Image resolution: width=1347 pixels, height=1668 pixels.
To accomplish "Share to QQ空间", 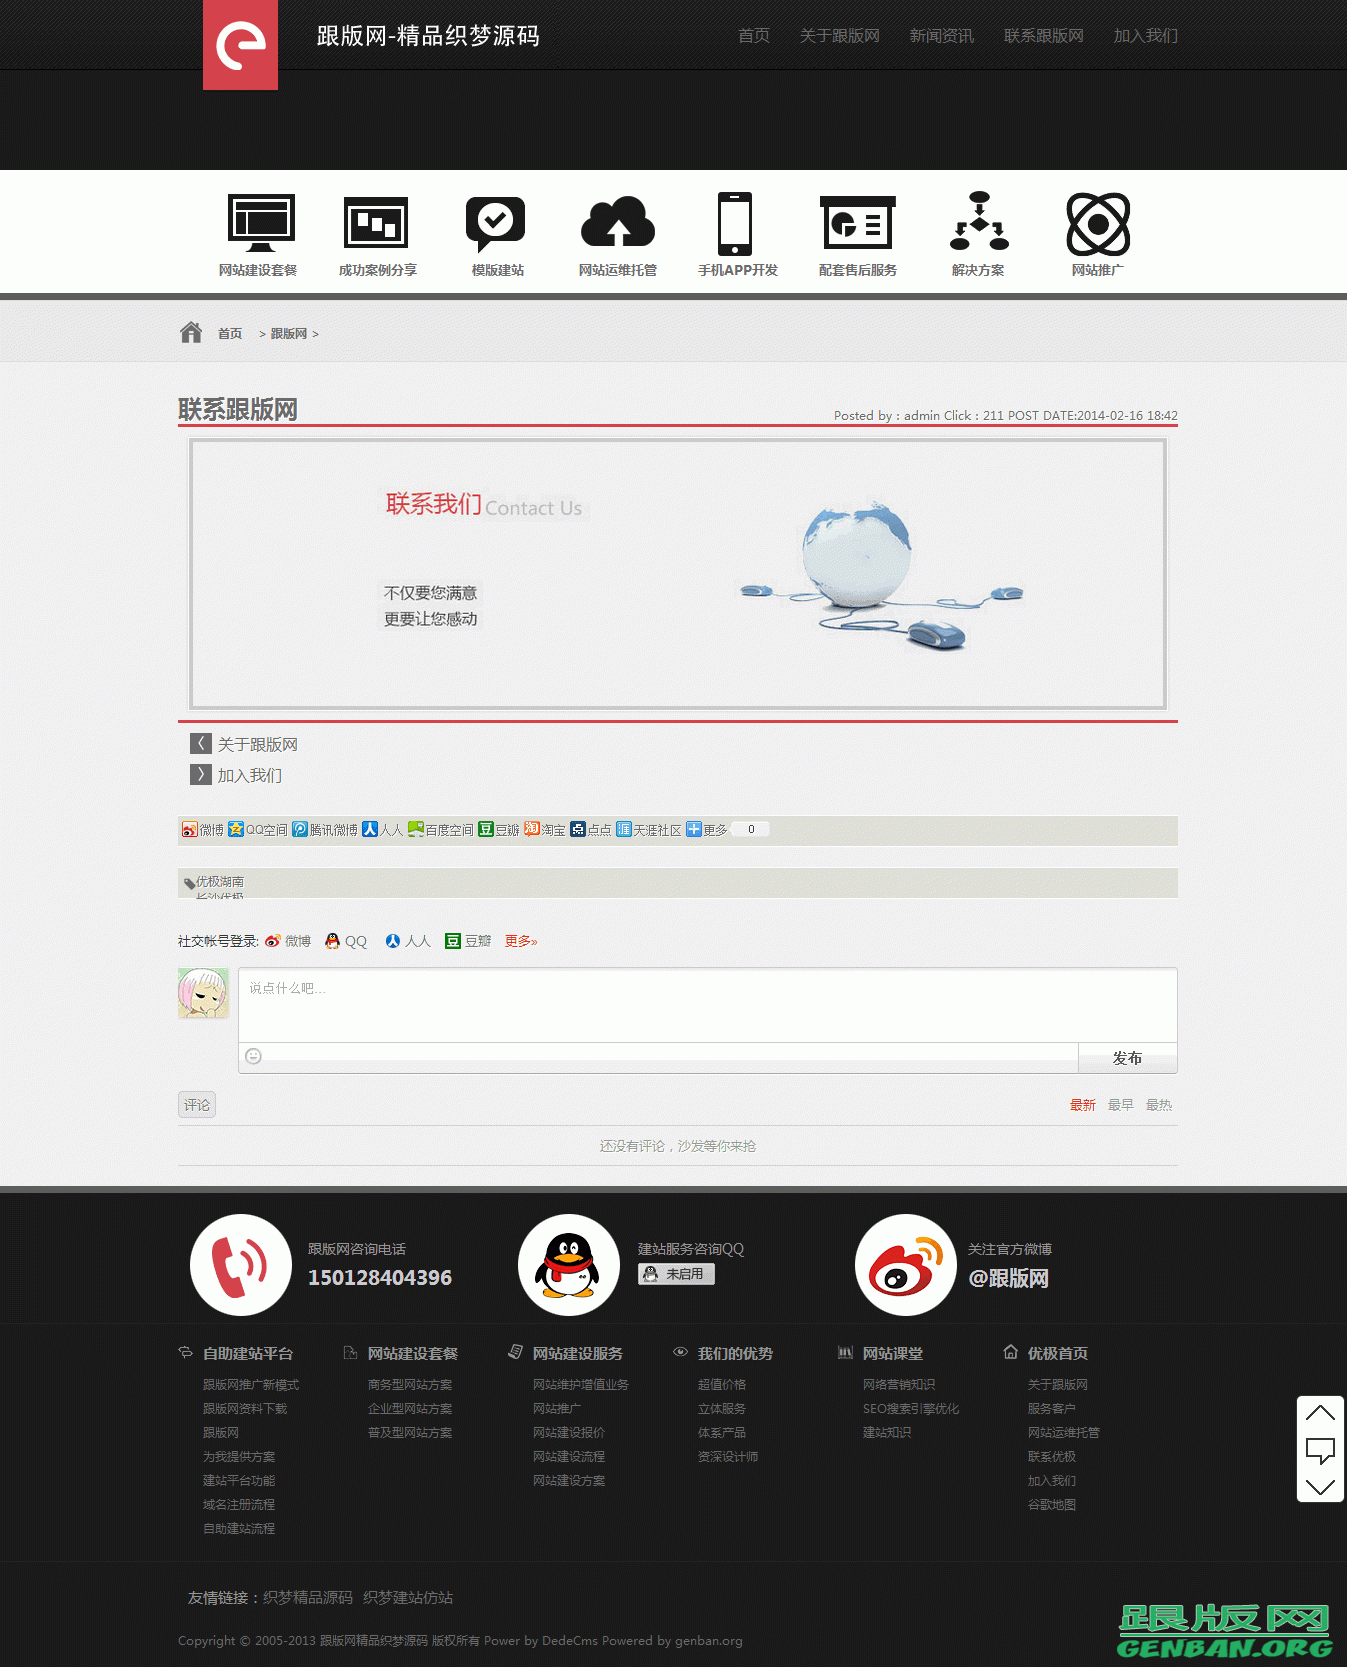I will tap(258, 830).
